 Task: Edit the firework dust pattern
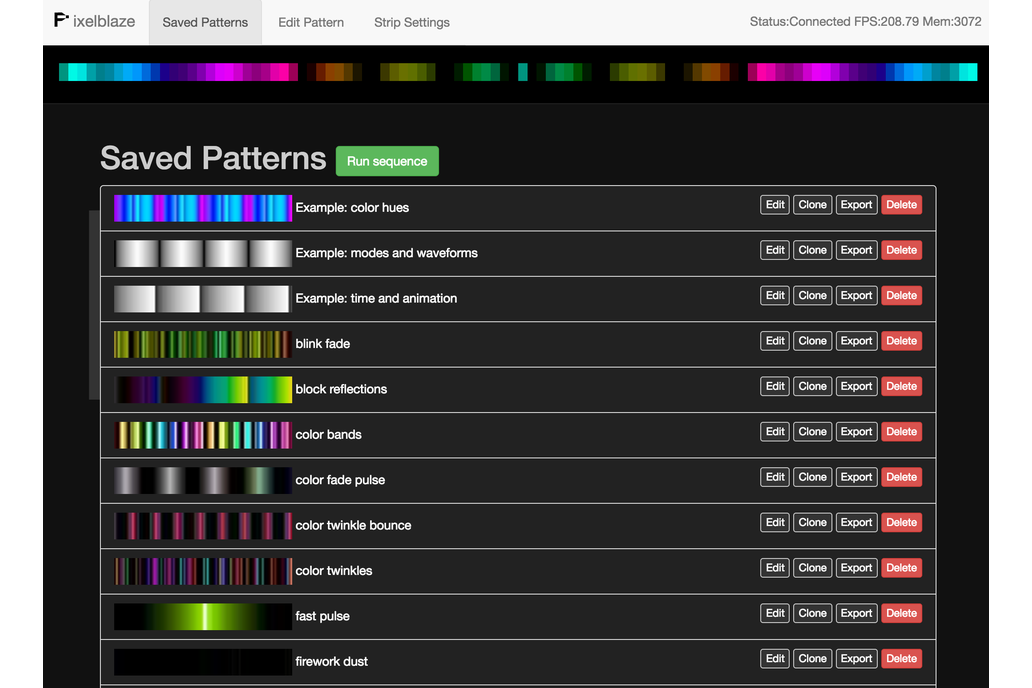coord(775,659)
